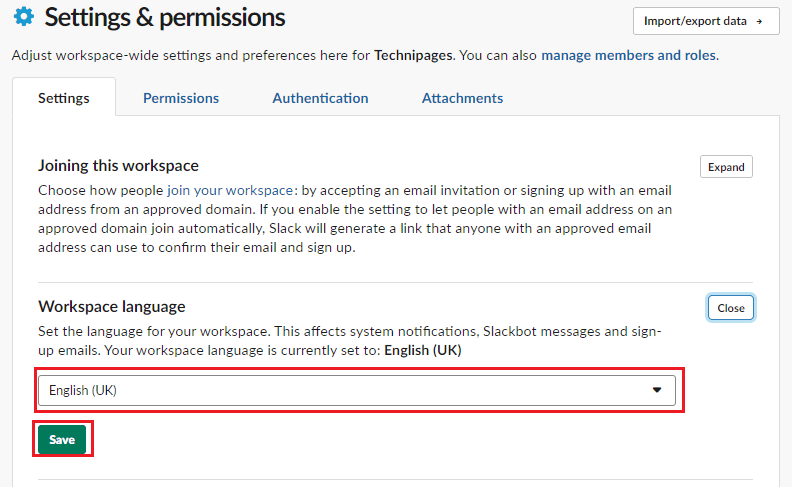The height and width of the screenshot is (487, 792).
Task: Click the bold Technipages workspace name
Action: (414, 55)
